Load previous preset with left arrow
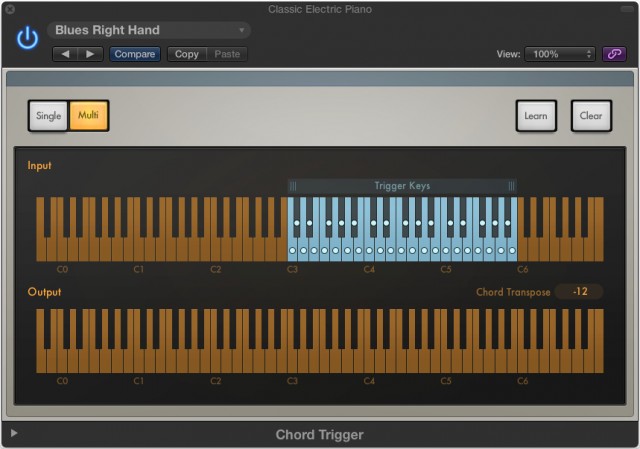The width and height of the screenshot is (640, 449). click(x=66, y=54)
